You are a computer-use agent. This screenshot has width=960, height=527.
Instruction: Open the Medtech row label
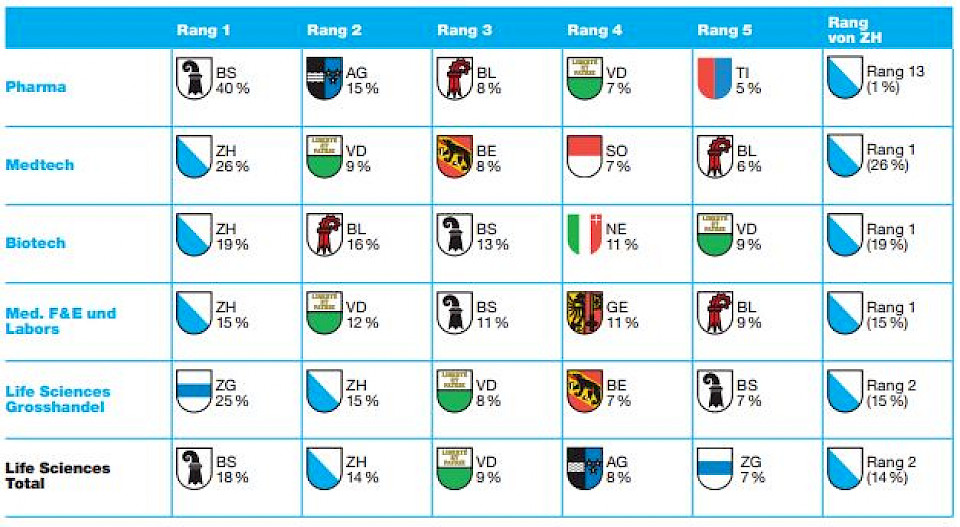pyautogui.click(x=40, y=165)
